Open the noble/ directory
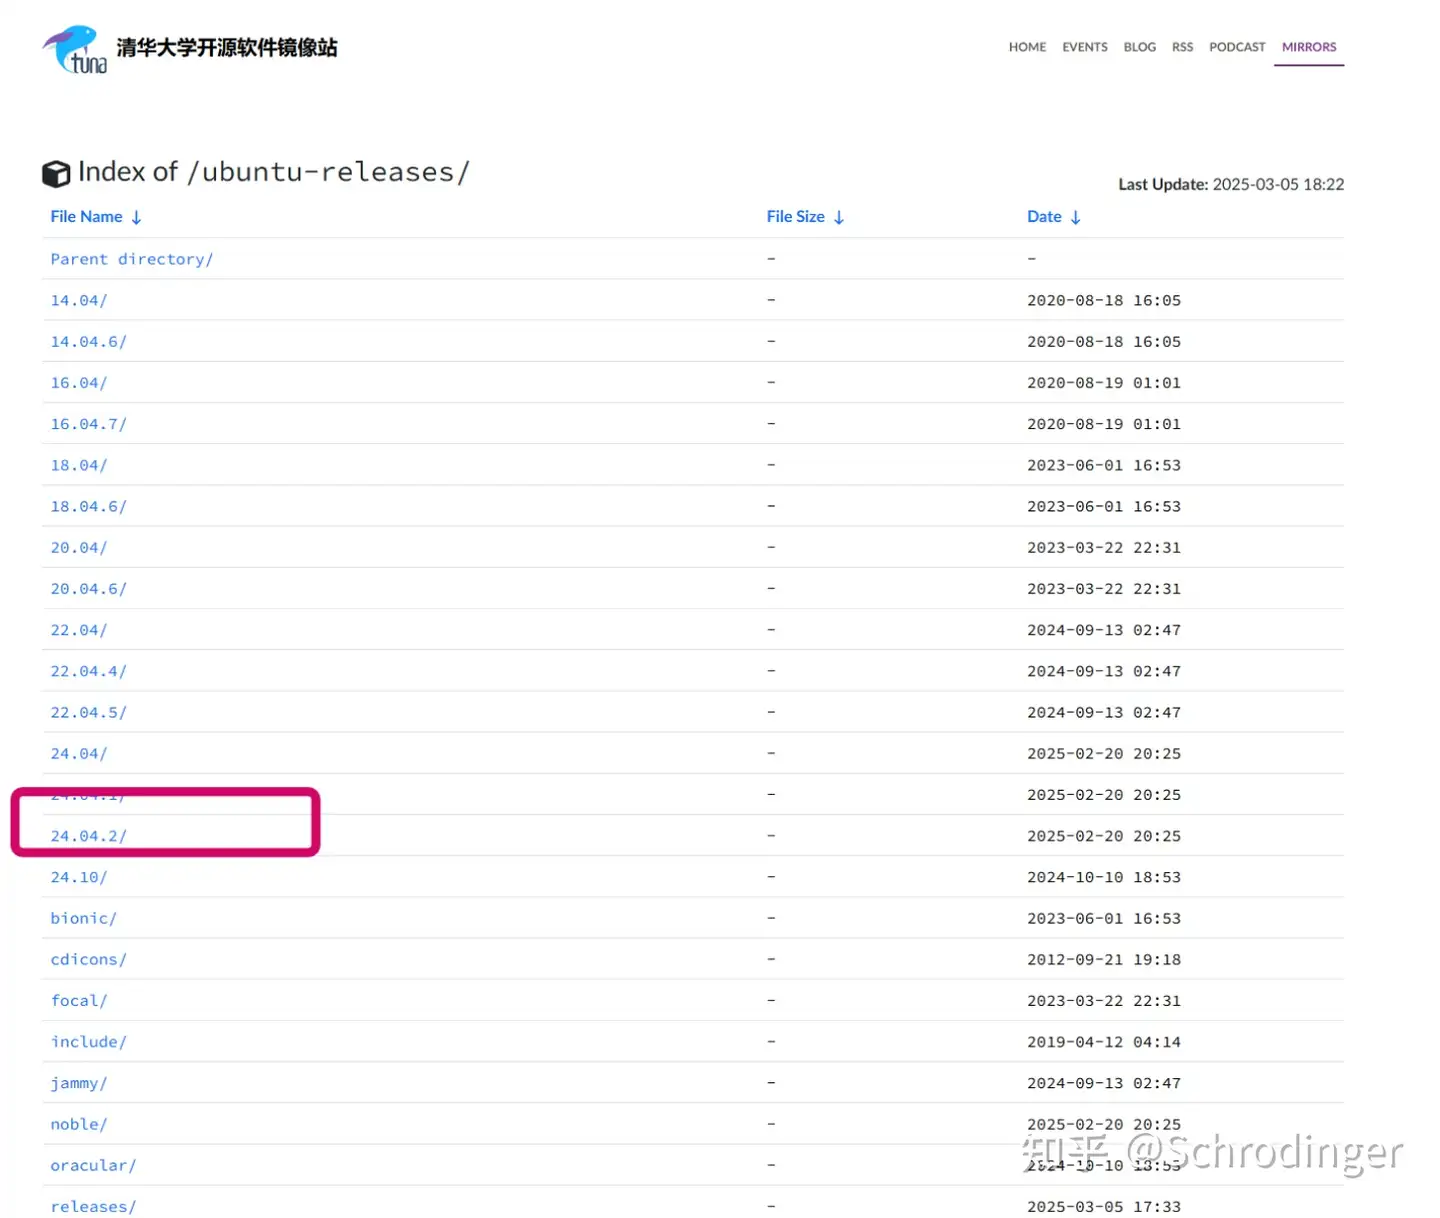Screen dimensions: 1440x1218 click(x=79, y=1124)
